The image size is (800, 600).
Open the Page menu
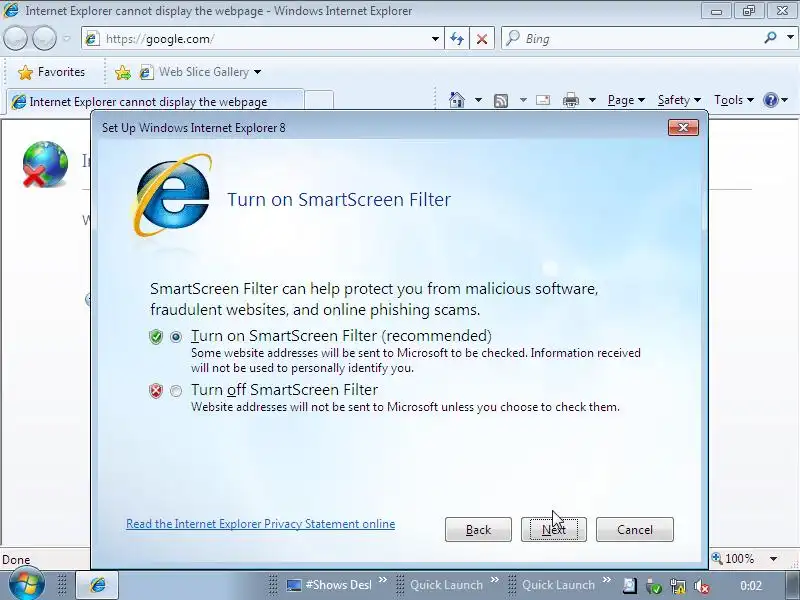[x=626, y=100]
